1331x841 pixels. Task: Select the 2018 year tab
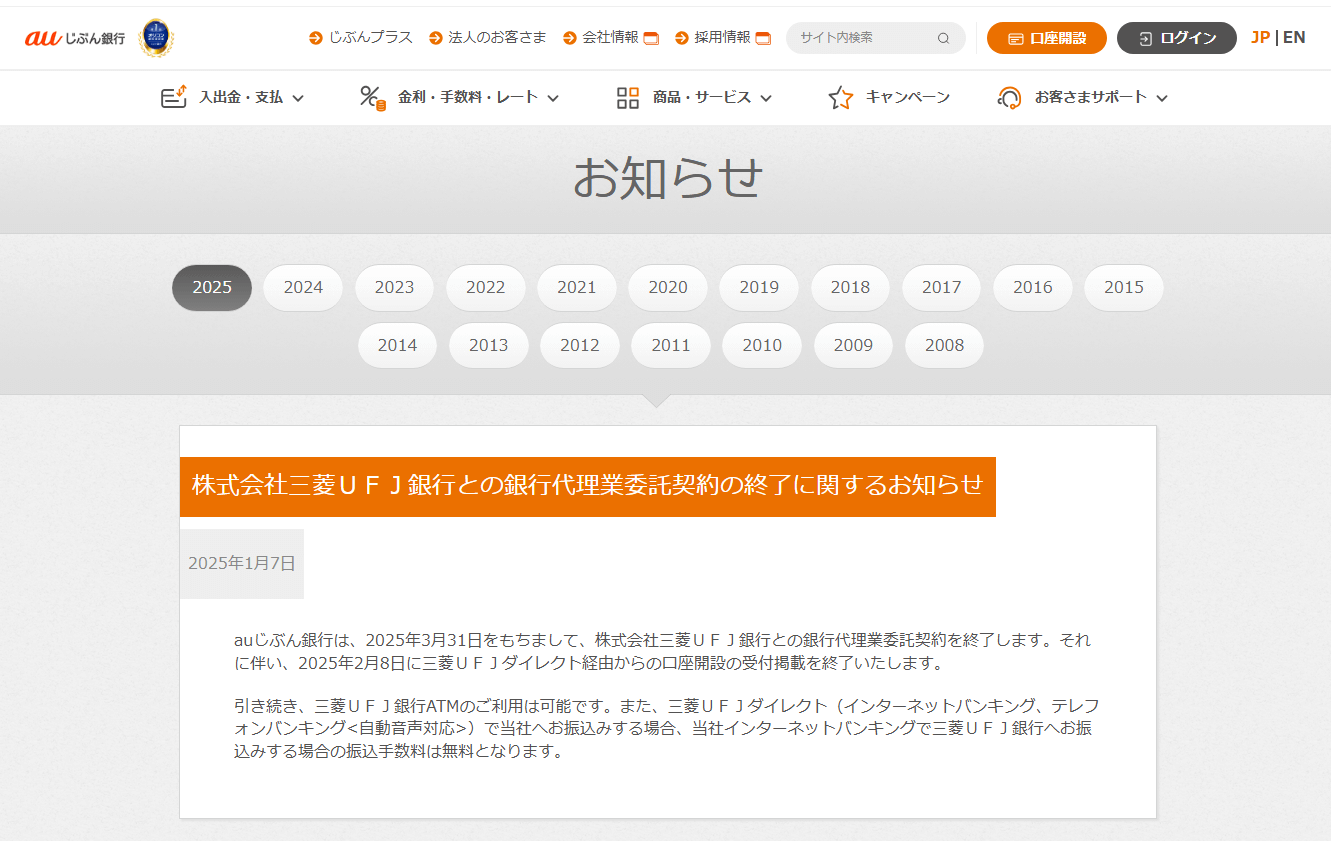850,287
